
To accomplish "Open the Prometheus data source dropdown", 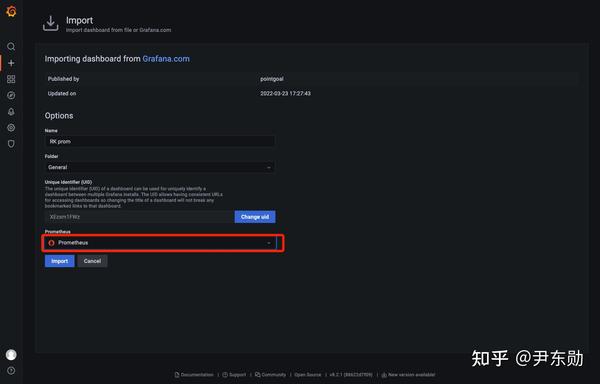I will pos(160,243).
